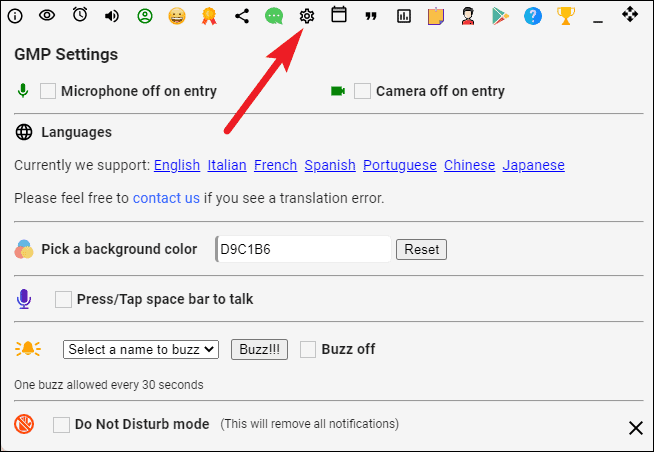654x452 pixels.
Task: Open the grinning emoji icon
Action: pyautogui.click(x=177, y=16)
